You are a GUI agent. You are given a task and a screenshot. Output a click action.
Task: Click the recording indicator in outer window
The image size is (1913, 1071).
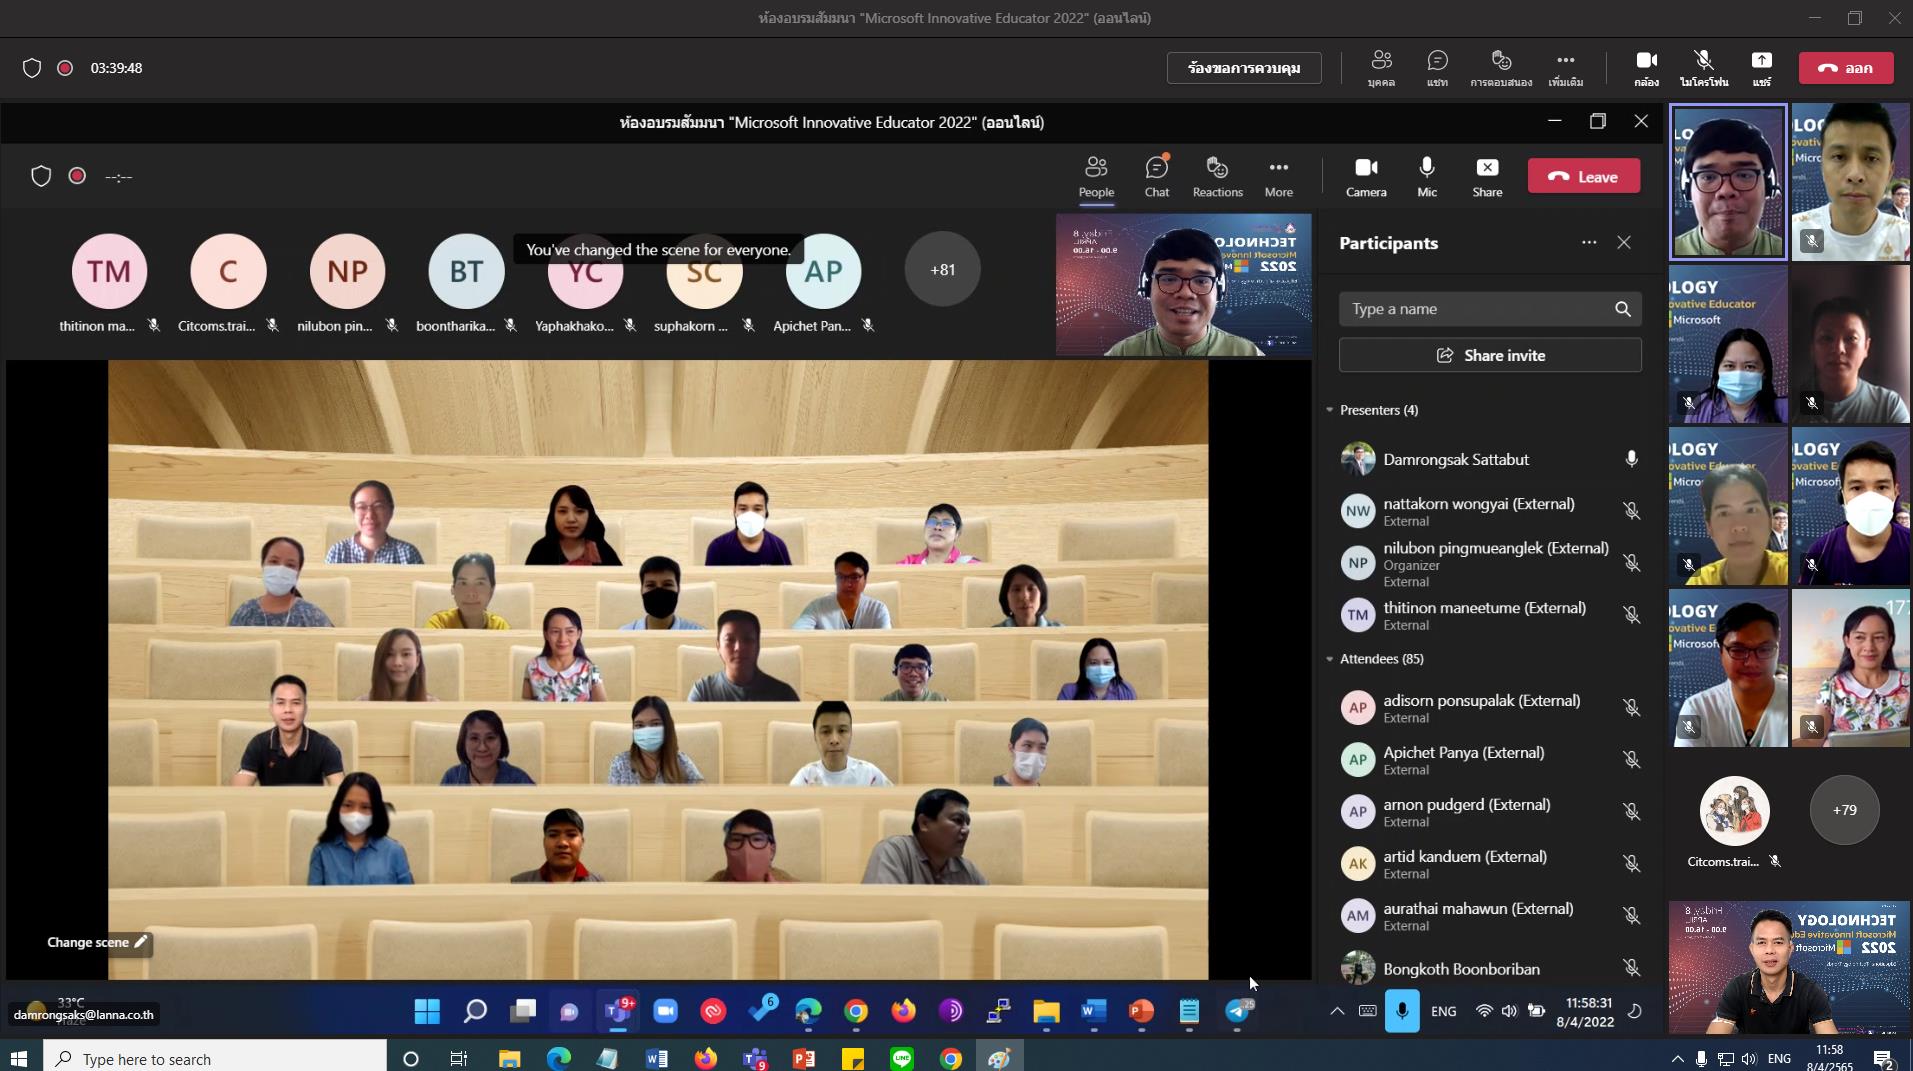point(65,68)
